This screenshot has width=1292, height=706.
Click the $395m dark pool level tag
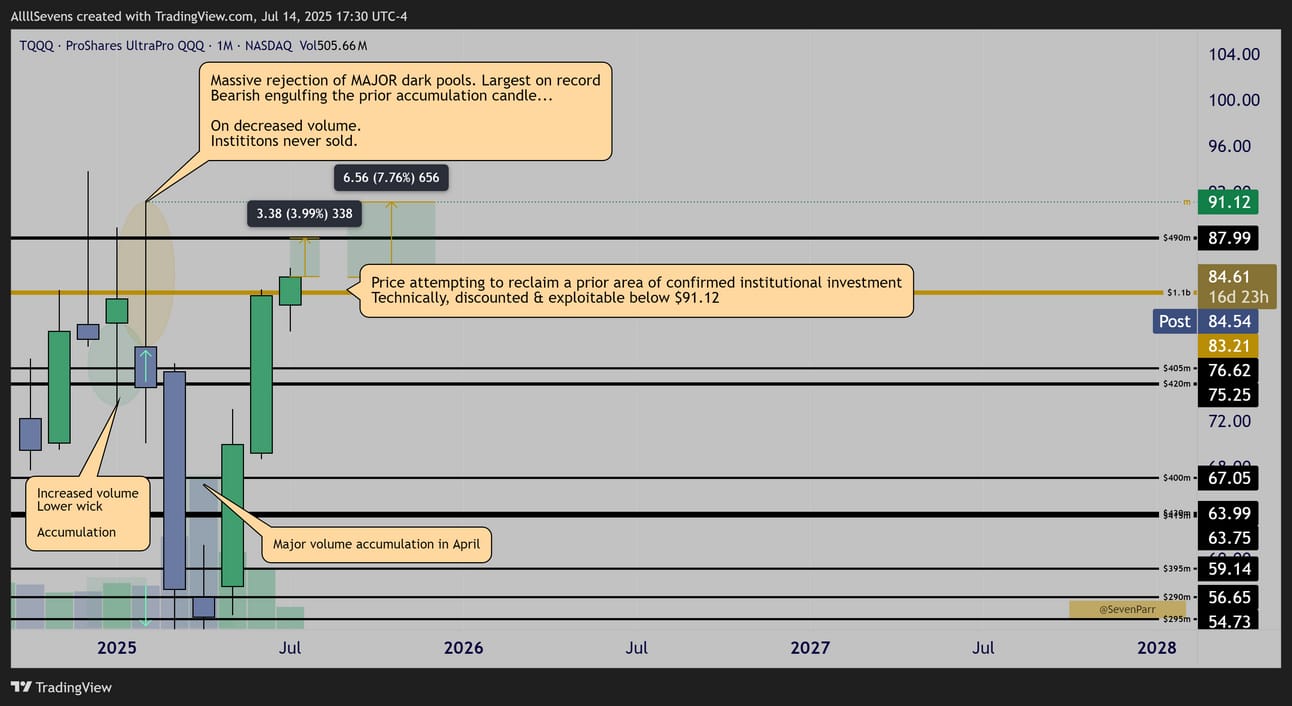(x=1176, y=569)
